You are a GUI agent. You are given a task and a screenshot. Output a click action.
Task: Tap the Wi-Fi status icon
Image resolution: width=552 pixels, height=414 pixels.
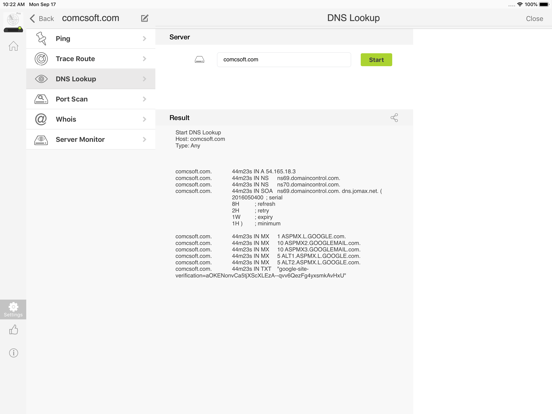tap(520, 4)
